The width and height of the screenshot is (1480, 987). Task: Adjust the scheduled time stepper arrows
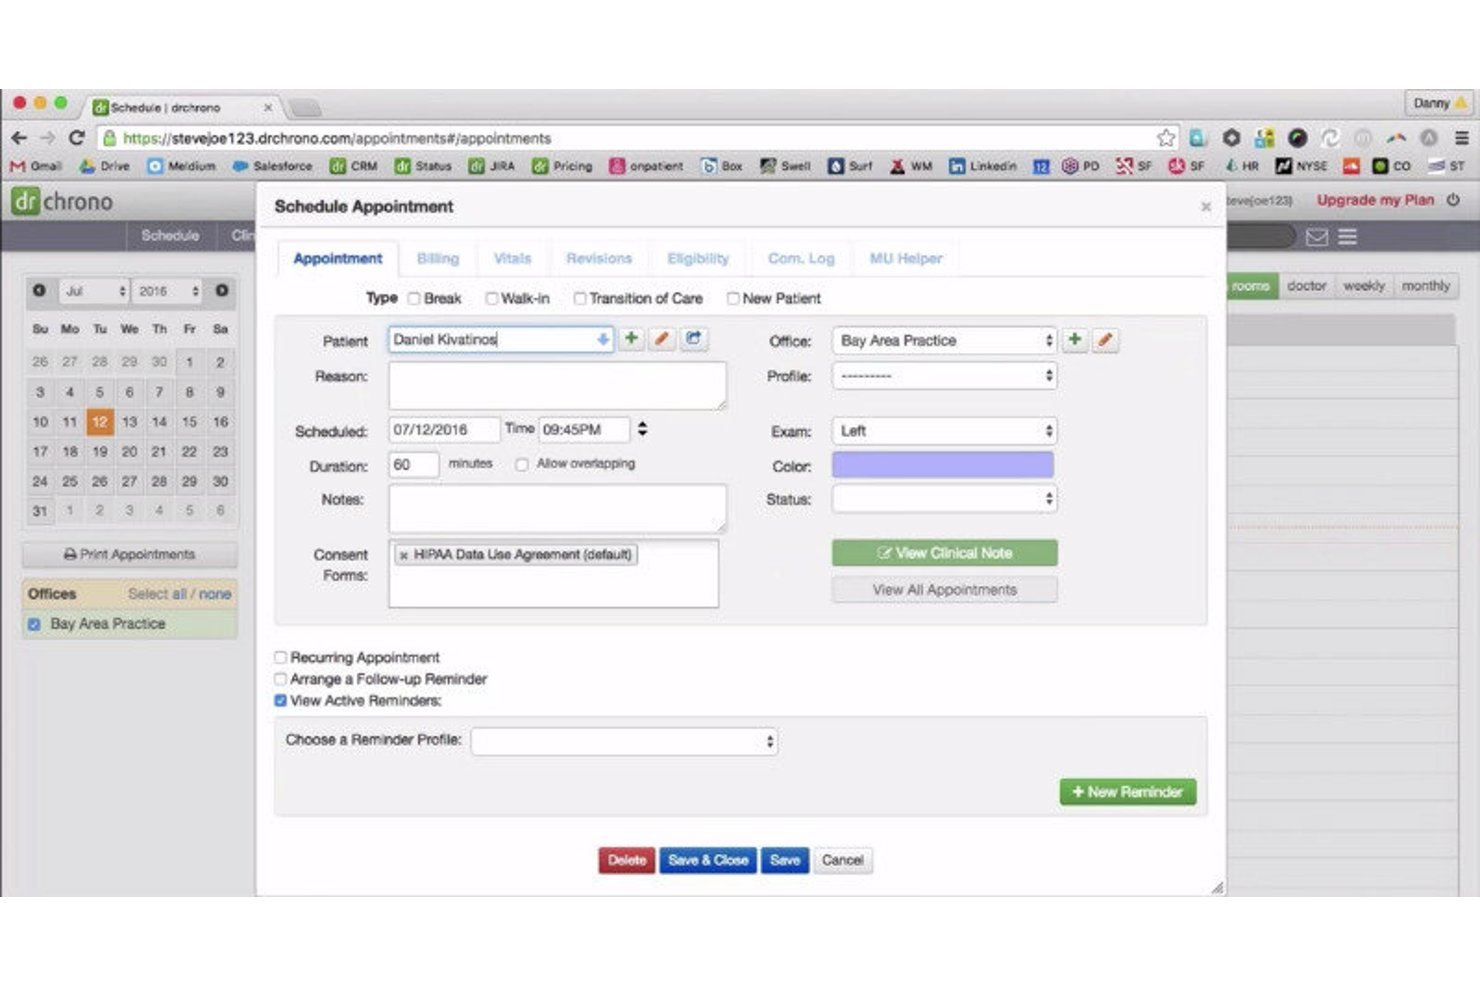pos(642,429)
